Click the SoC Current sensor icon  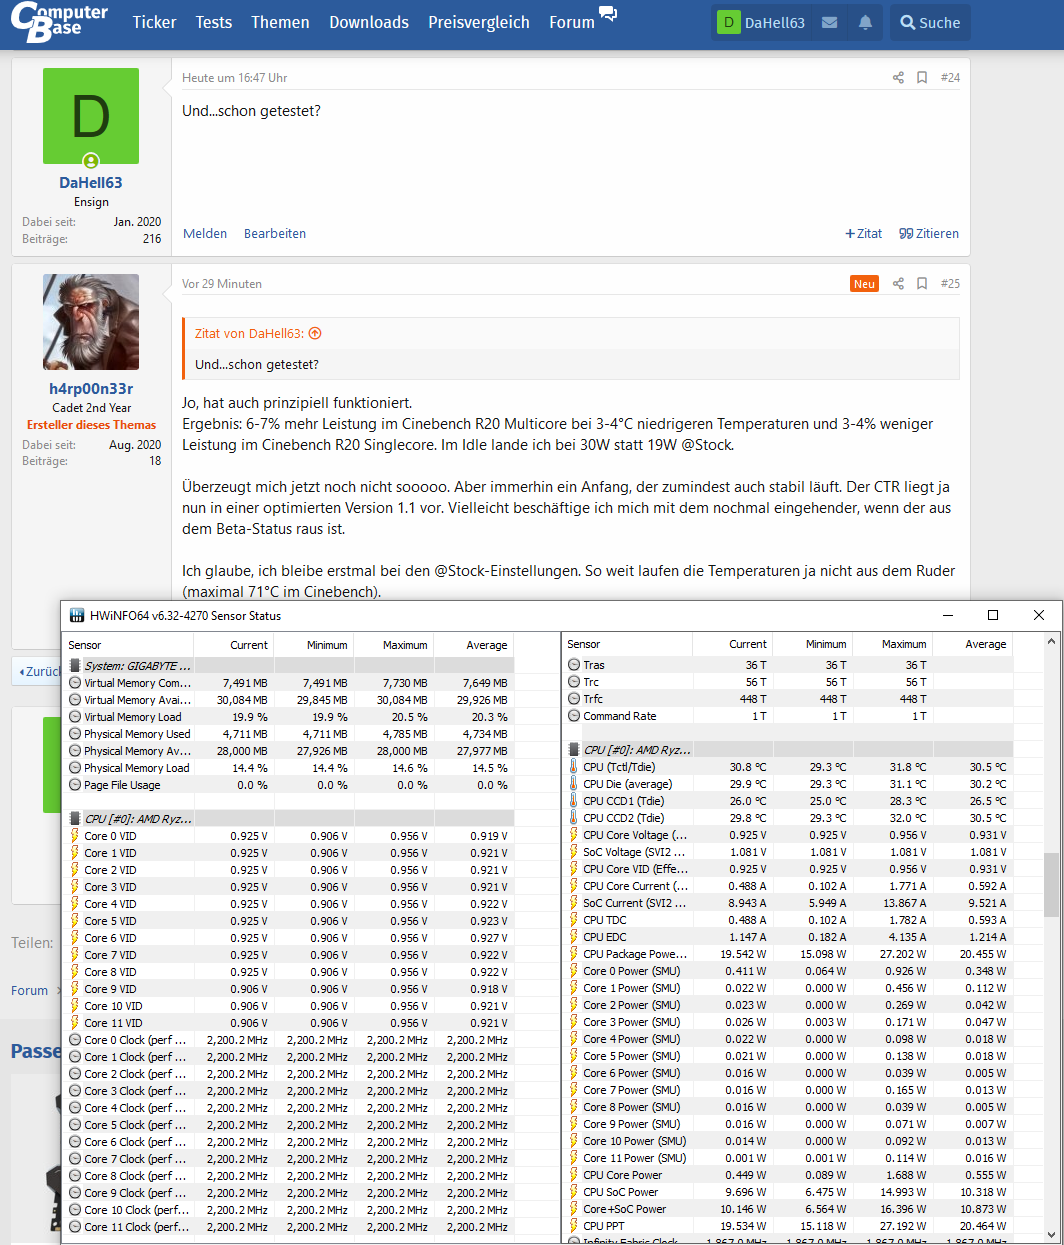[574, 903]
